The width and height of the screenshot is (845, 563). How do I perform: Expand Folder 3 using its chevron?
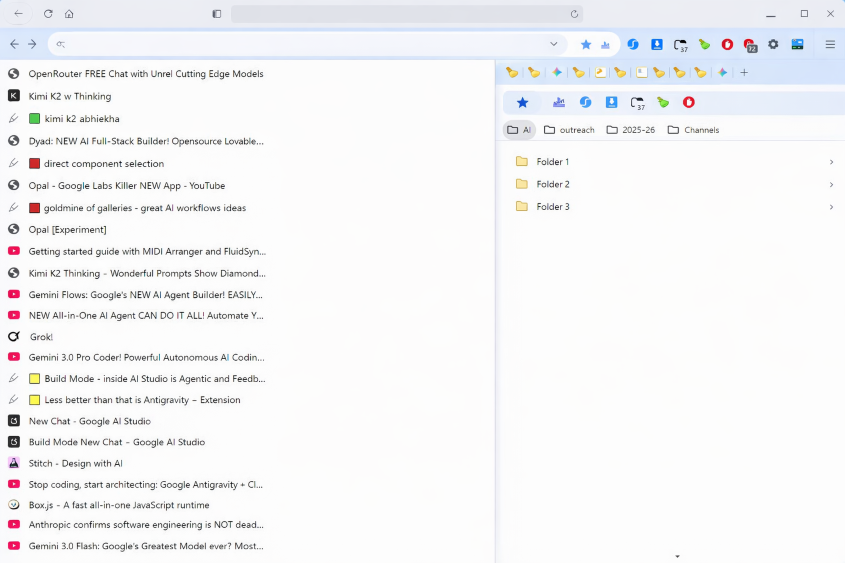(x=831, y=207)
